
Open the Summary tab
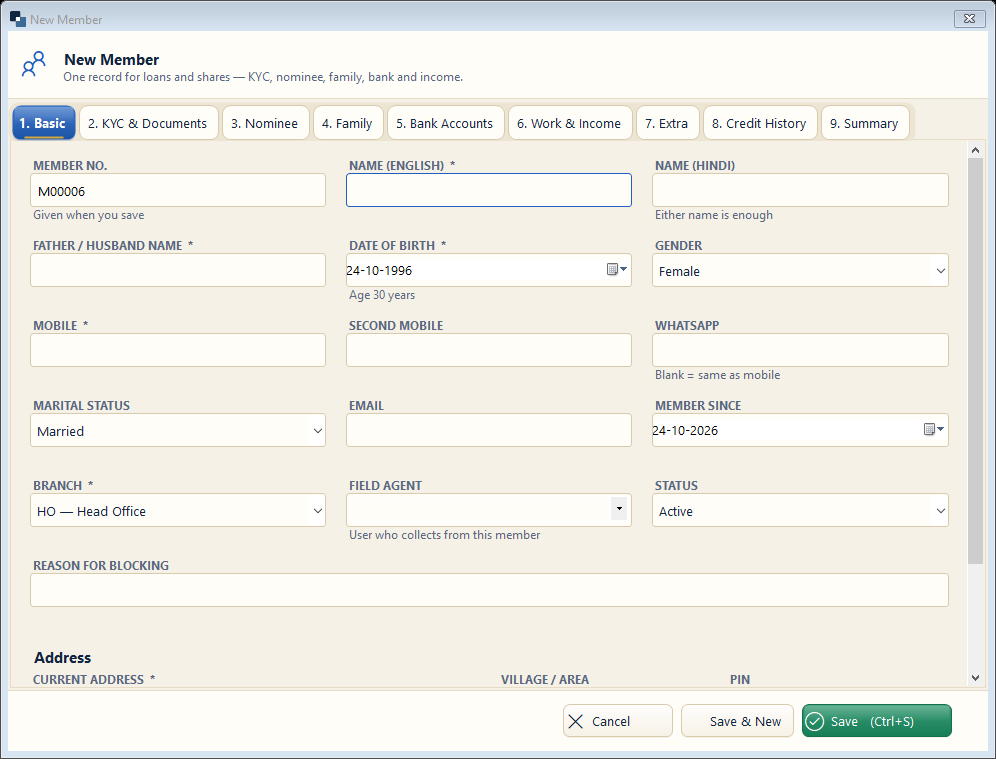click(865, 123)
